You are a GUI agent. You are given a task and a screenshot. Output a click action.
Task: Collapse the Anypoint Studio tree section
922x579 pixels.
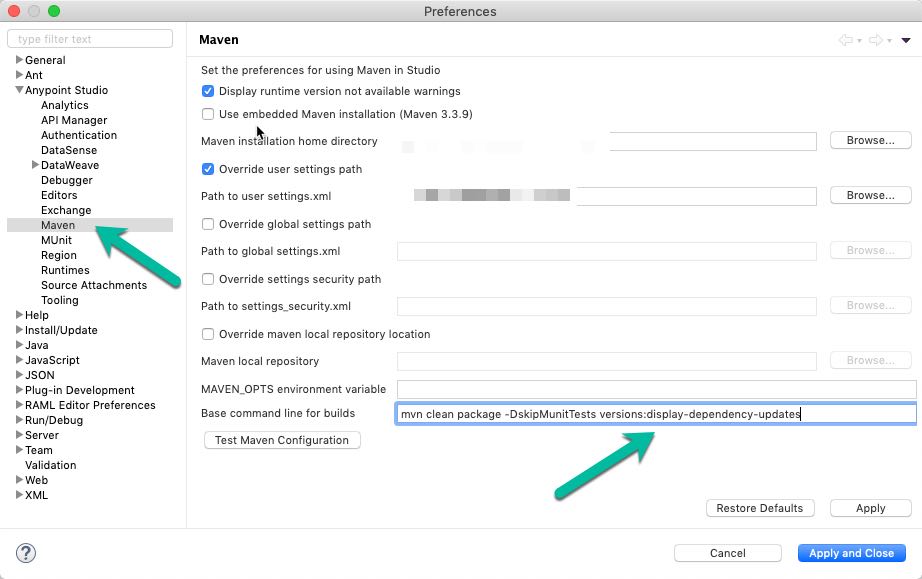(18, 90)
